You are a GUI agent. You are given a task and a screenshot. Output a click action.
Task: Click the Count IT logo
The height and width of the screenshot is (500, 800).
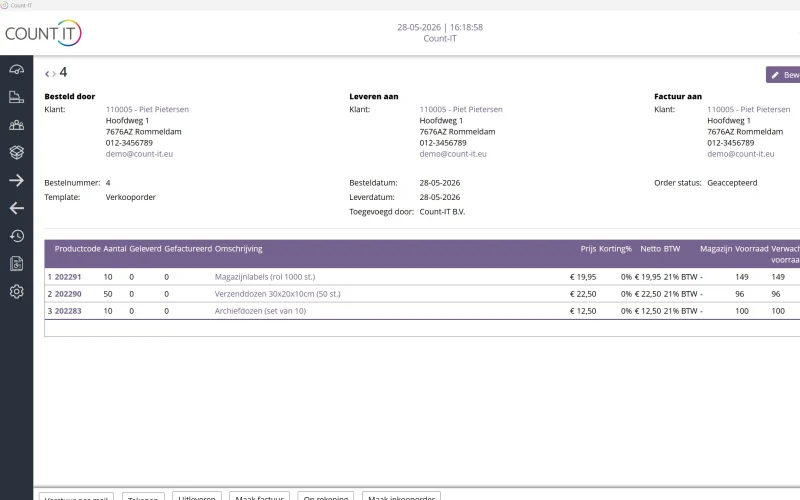pos(43,33)
